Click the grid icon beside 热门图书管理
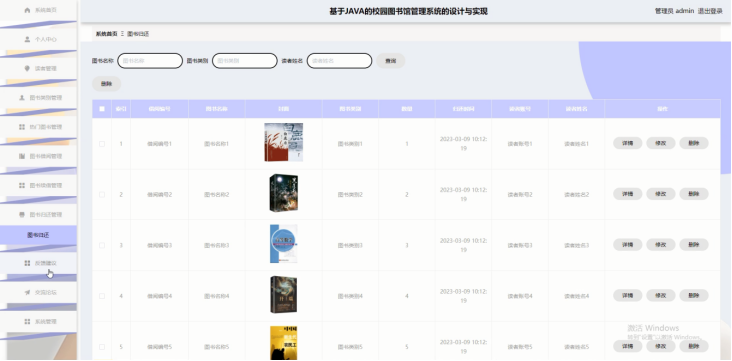The image size is (732, 361). pyautogui.click(x=21, y=127)
